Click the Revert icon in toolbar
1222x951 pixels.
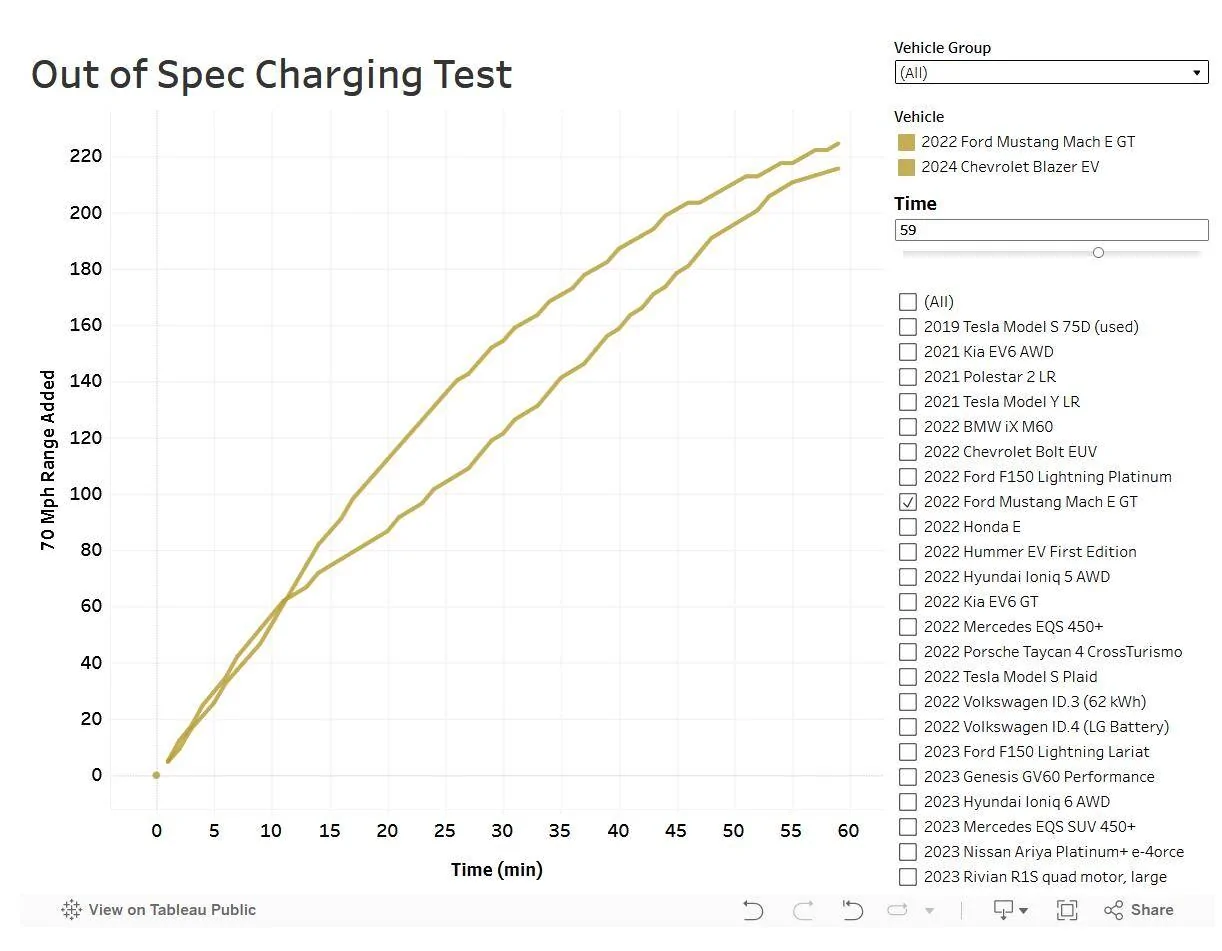pos(852,910)
